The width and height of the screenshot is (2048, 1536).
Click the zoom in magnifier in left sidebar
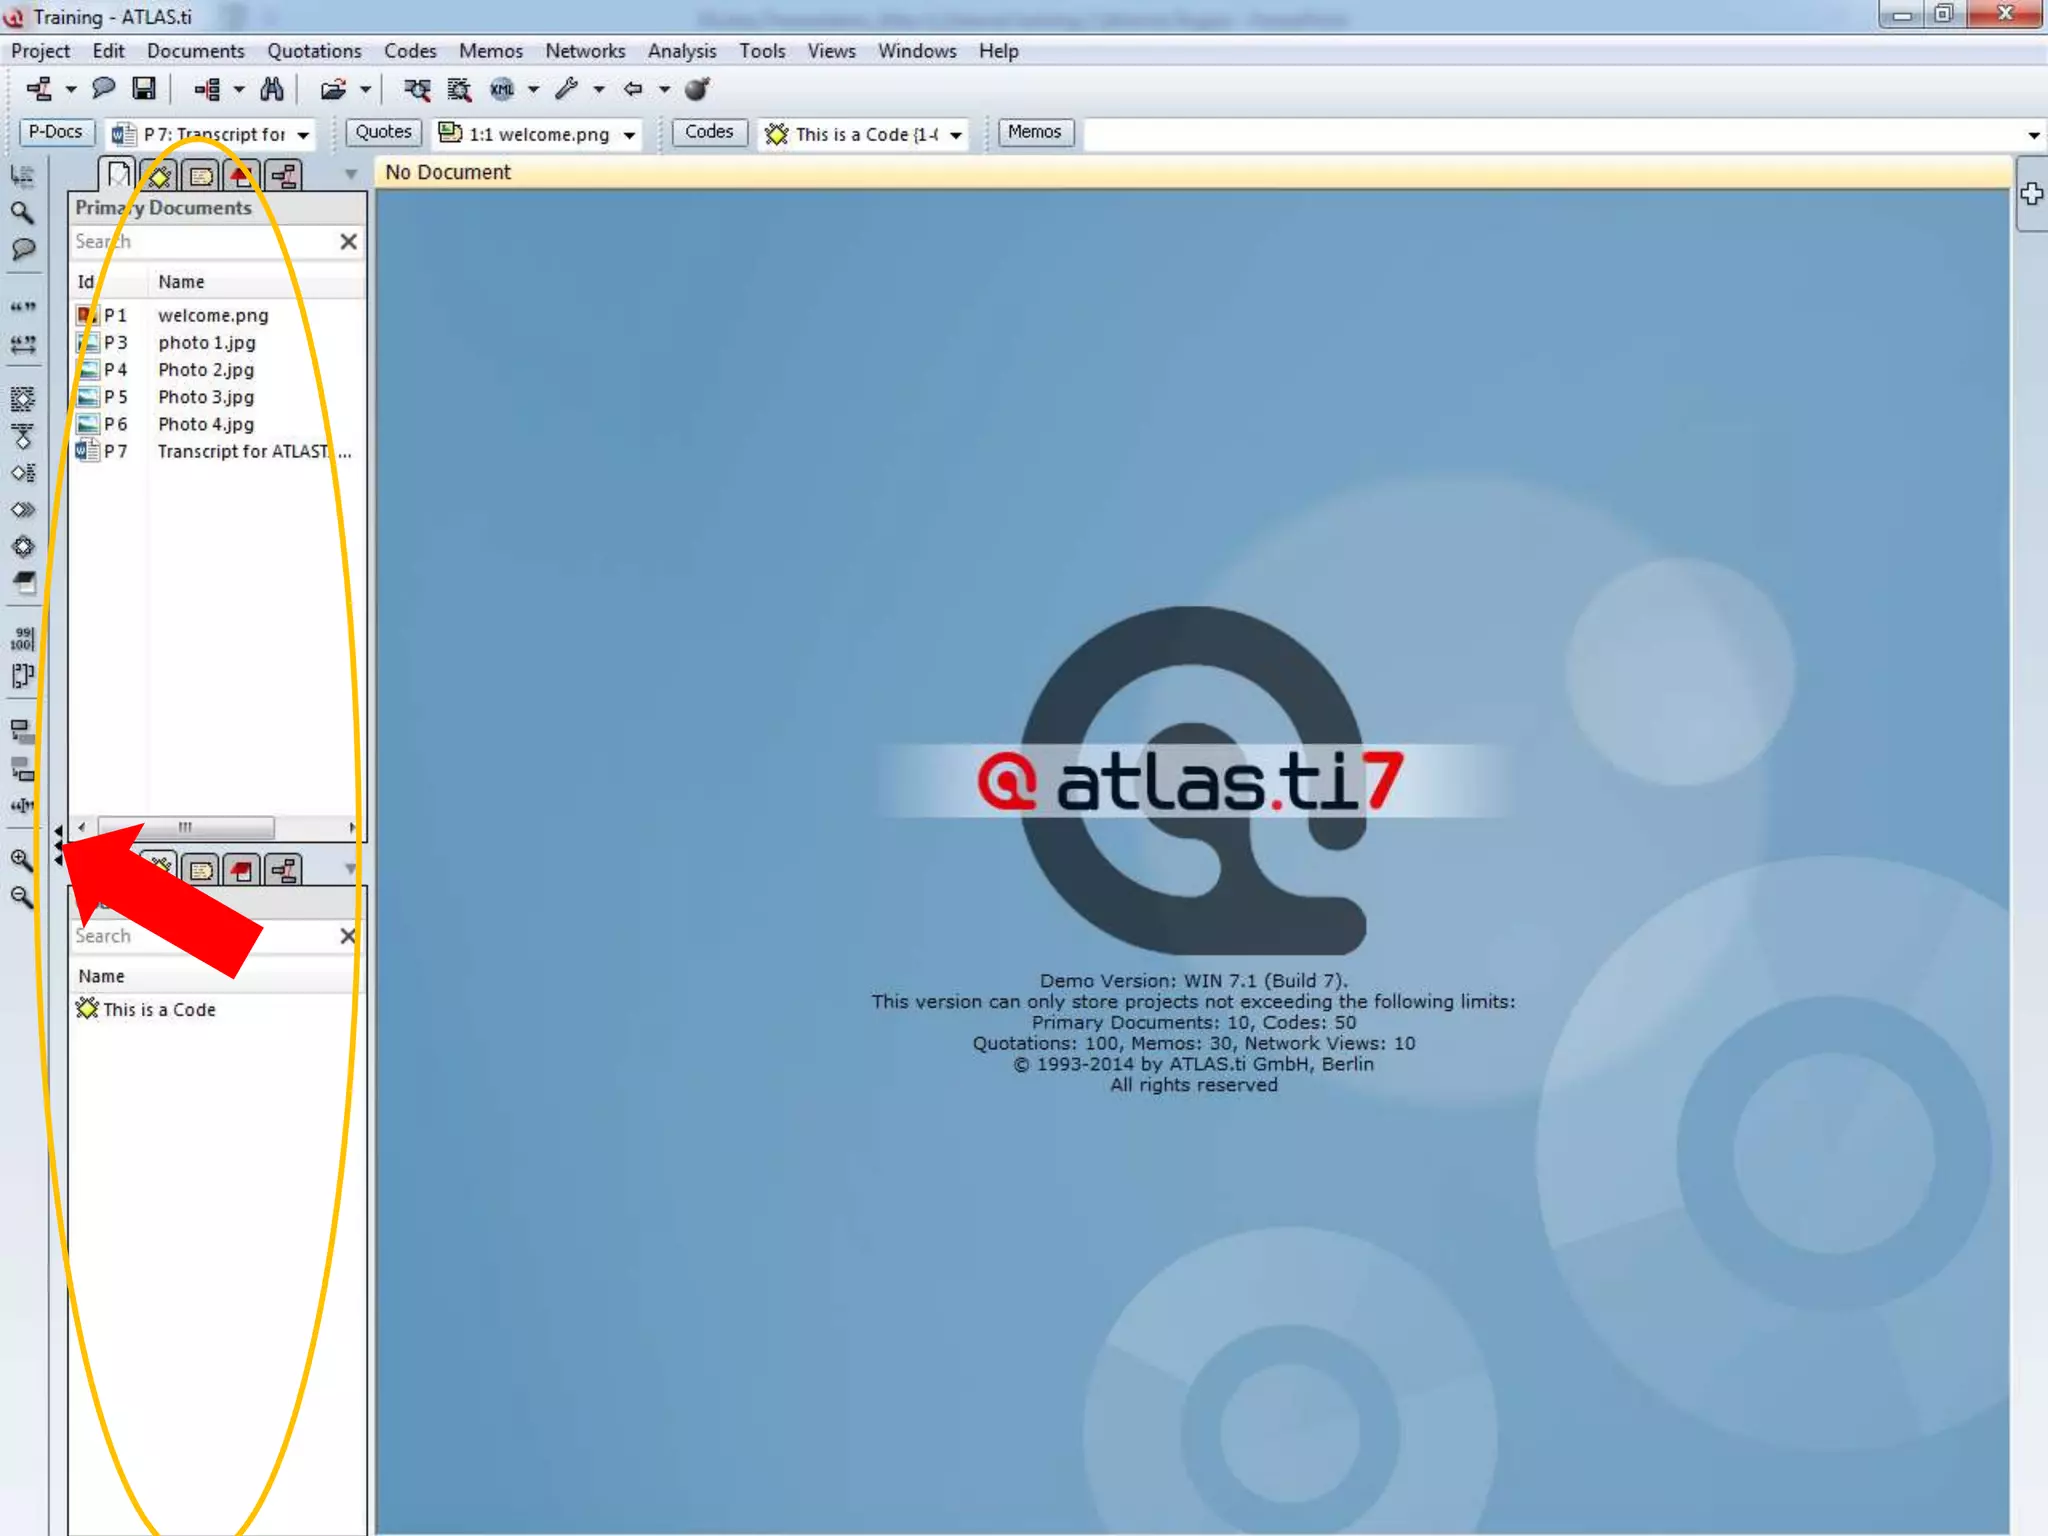coord(22,860)
